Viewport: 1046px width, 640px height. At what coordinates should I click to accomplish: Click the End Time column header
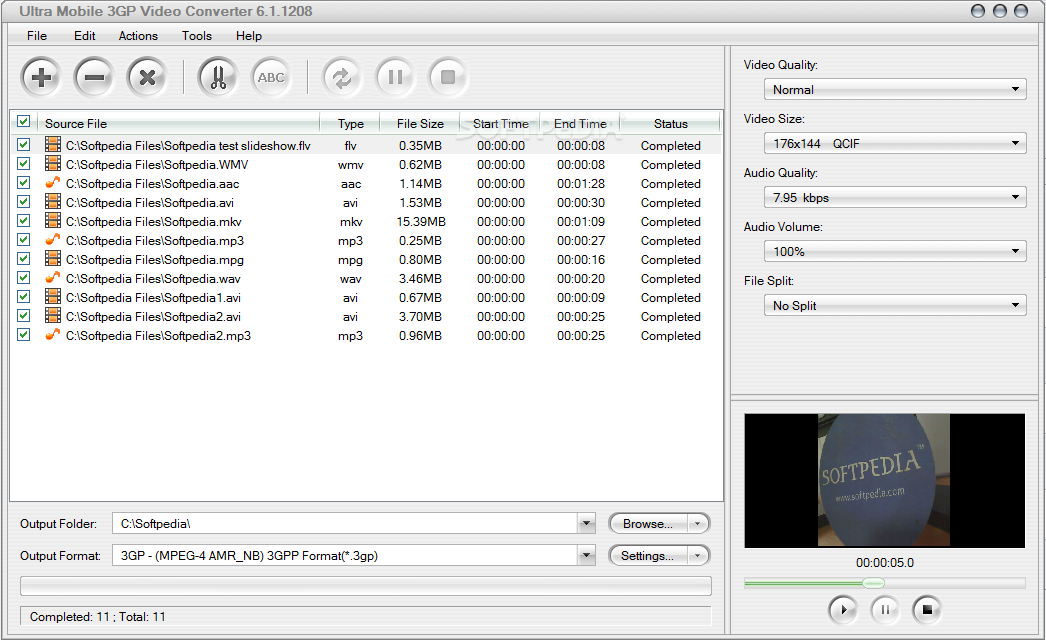pyautogui.click(x=580, y=123)
